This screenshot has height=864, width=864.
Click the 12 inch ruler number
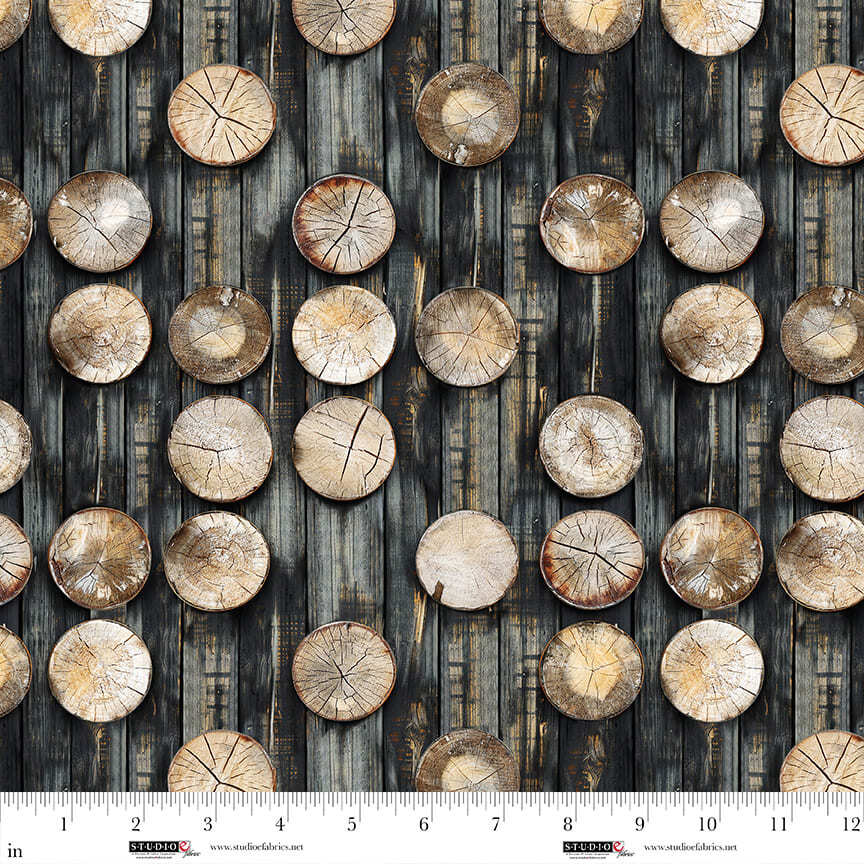[850, 825]
